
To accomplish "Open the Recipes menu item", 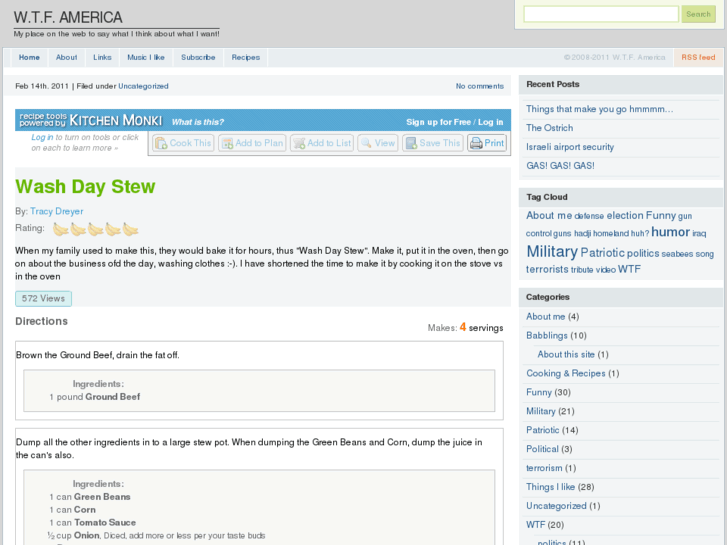I will click(246, 58).
